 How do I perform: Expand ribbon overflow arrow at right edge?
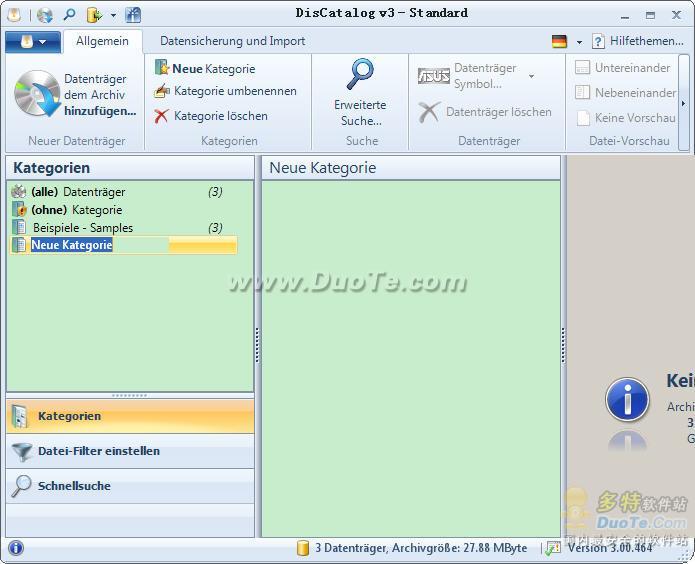(x=683, y=103)
